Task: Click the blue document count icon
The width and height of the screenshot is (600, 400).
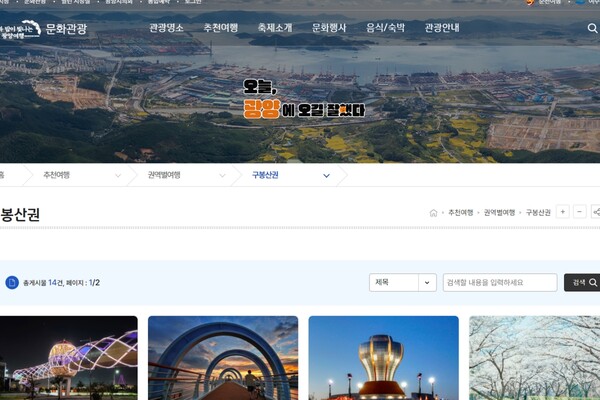Action: pos(12,282)
